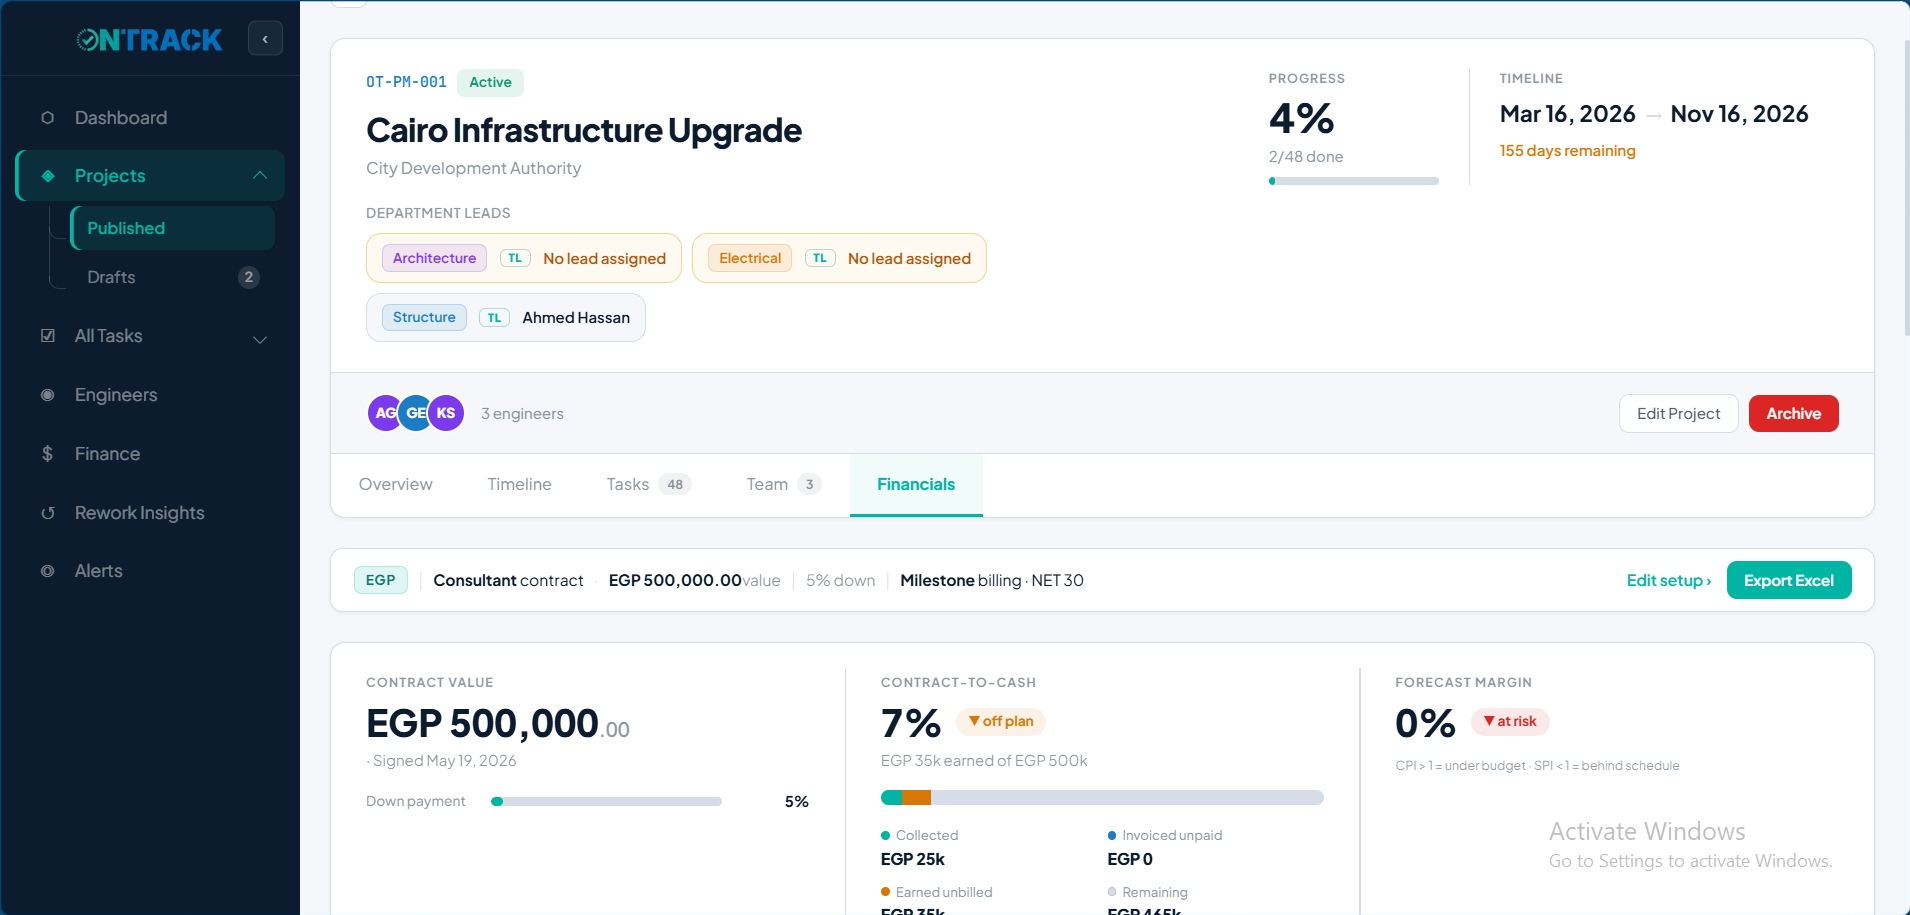Click the project ID OT-PM-001
The image size is (1910, 915).
tap(406, 82)
